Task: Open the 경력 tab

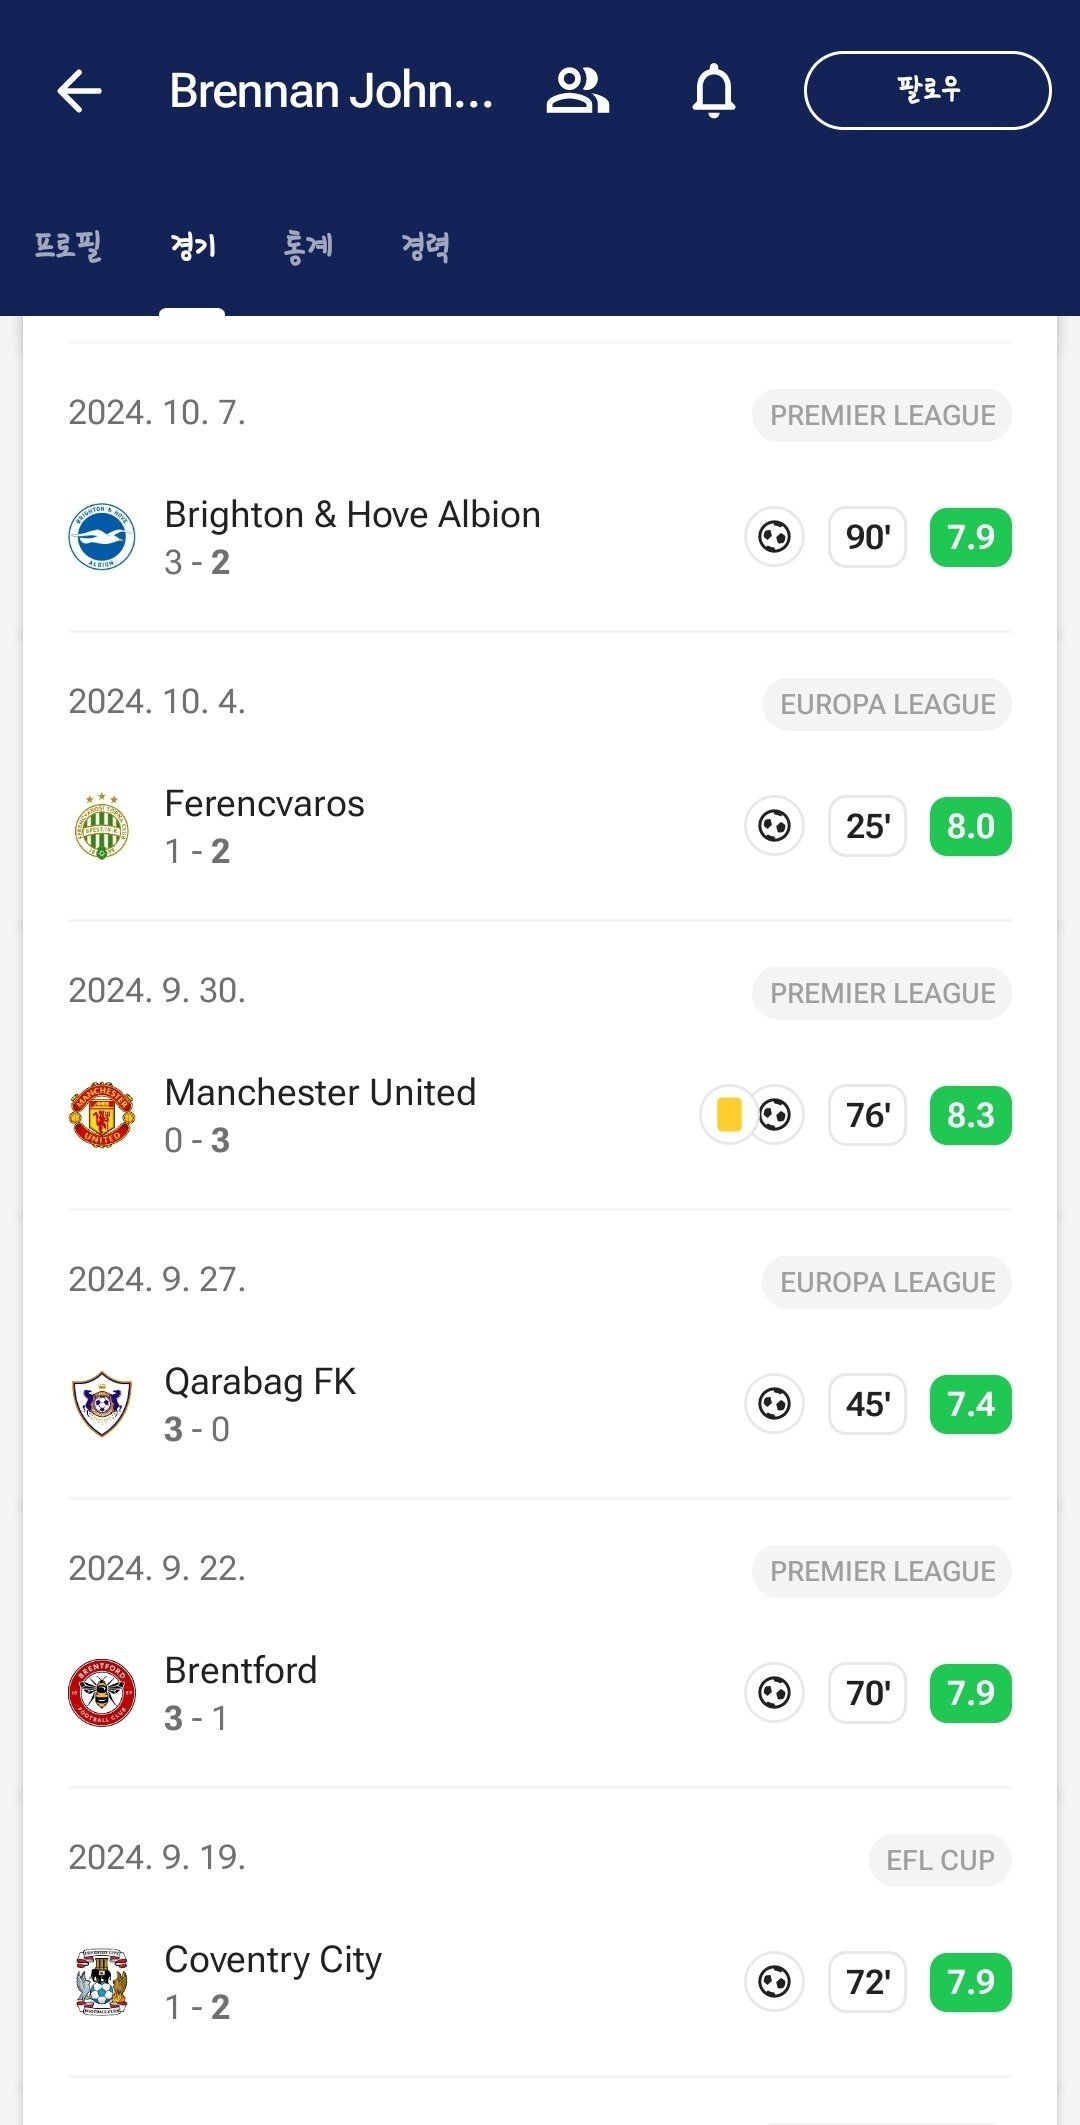Action: pos(425,245)
